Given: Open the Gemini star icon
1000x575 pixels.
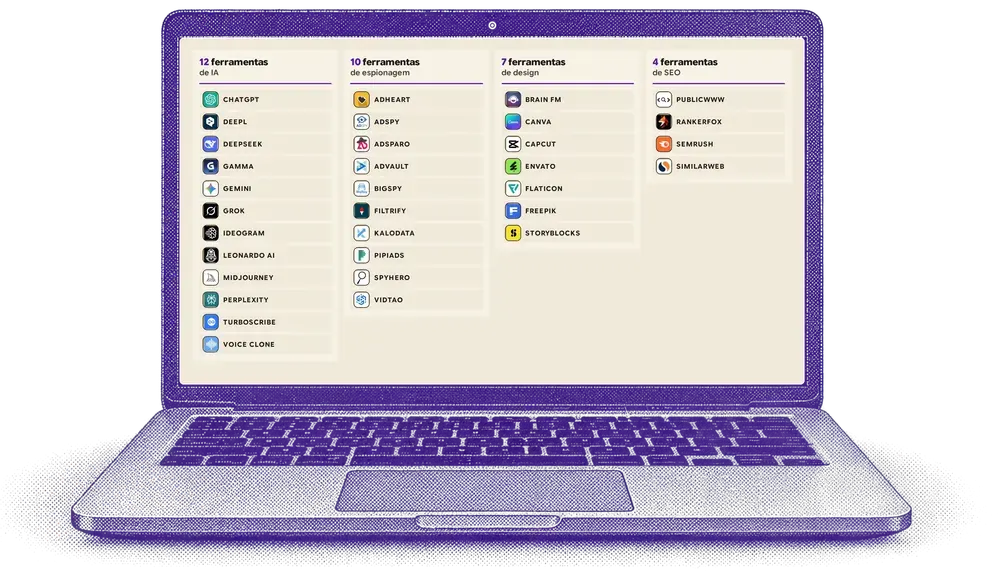Looking at the screenshot, I should pos(210,189).
